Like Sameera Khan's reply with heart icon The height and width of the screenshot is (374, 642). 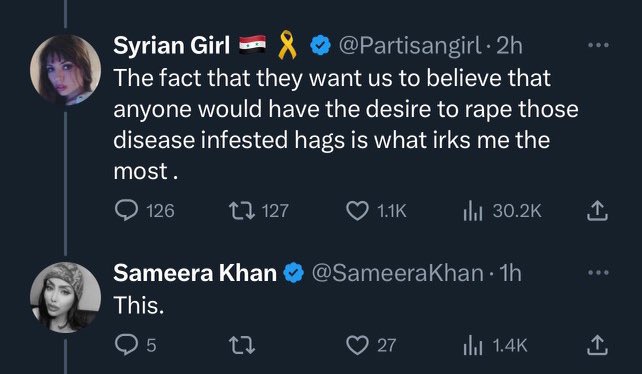tap(357, 345)
